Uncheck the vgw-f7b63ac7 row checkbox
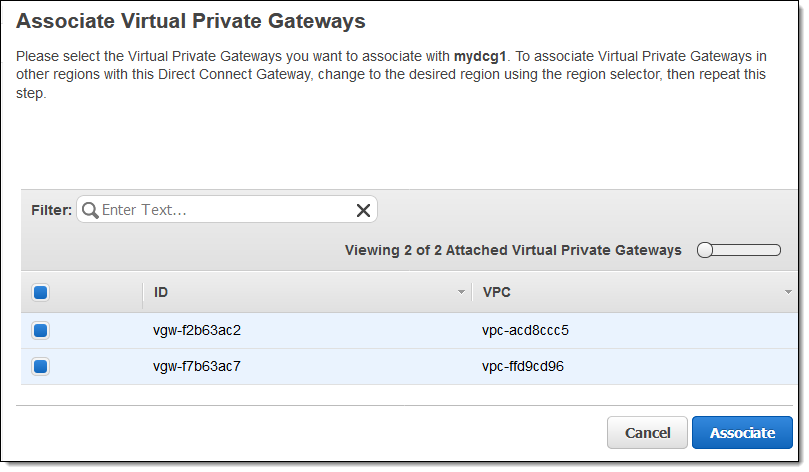Screen dimensions: 809x472 click(x=41, y=367)
